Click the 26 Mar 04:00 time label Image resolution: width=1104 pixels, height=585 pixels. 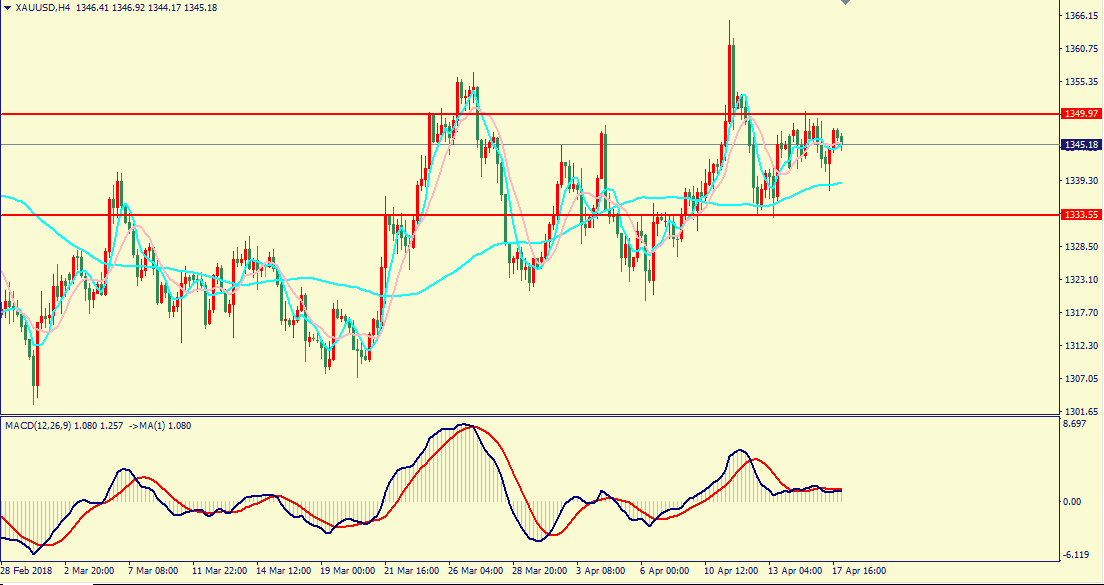(475, 571)
